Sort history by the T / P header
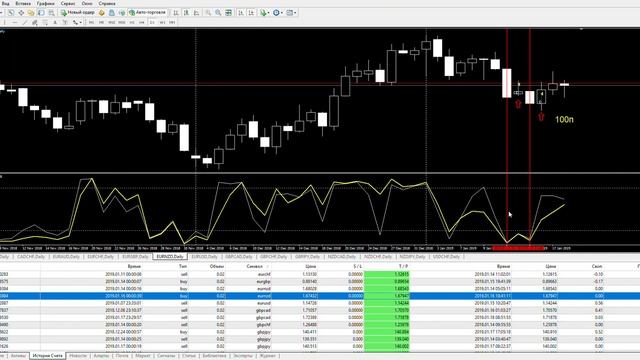The width and height of the screenshot is (640, 360). (403, 266)
